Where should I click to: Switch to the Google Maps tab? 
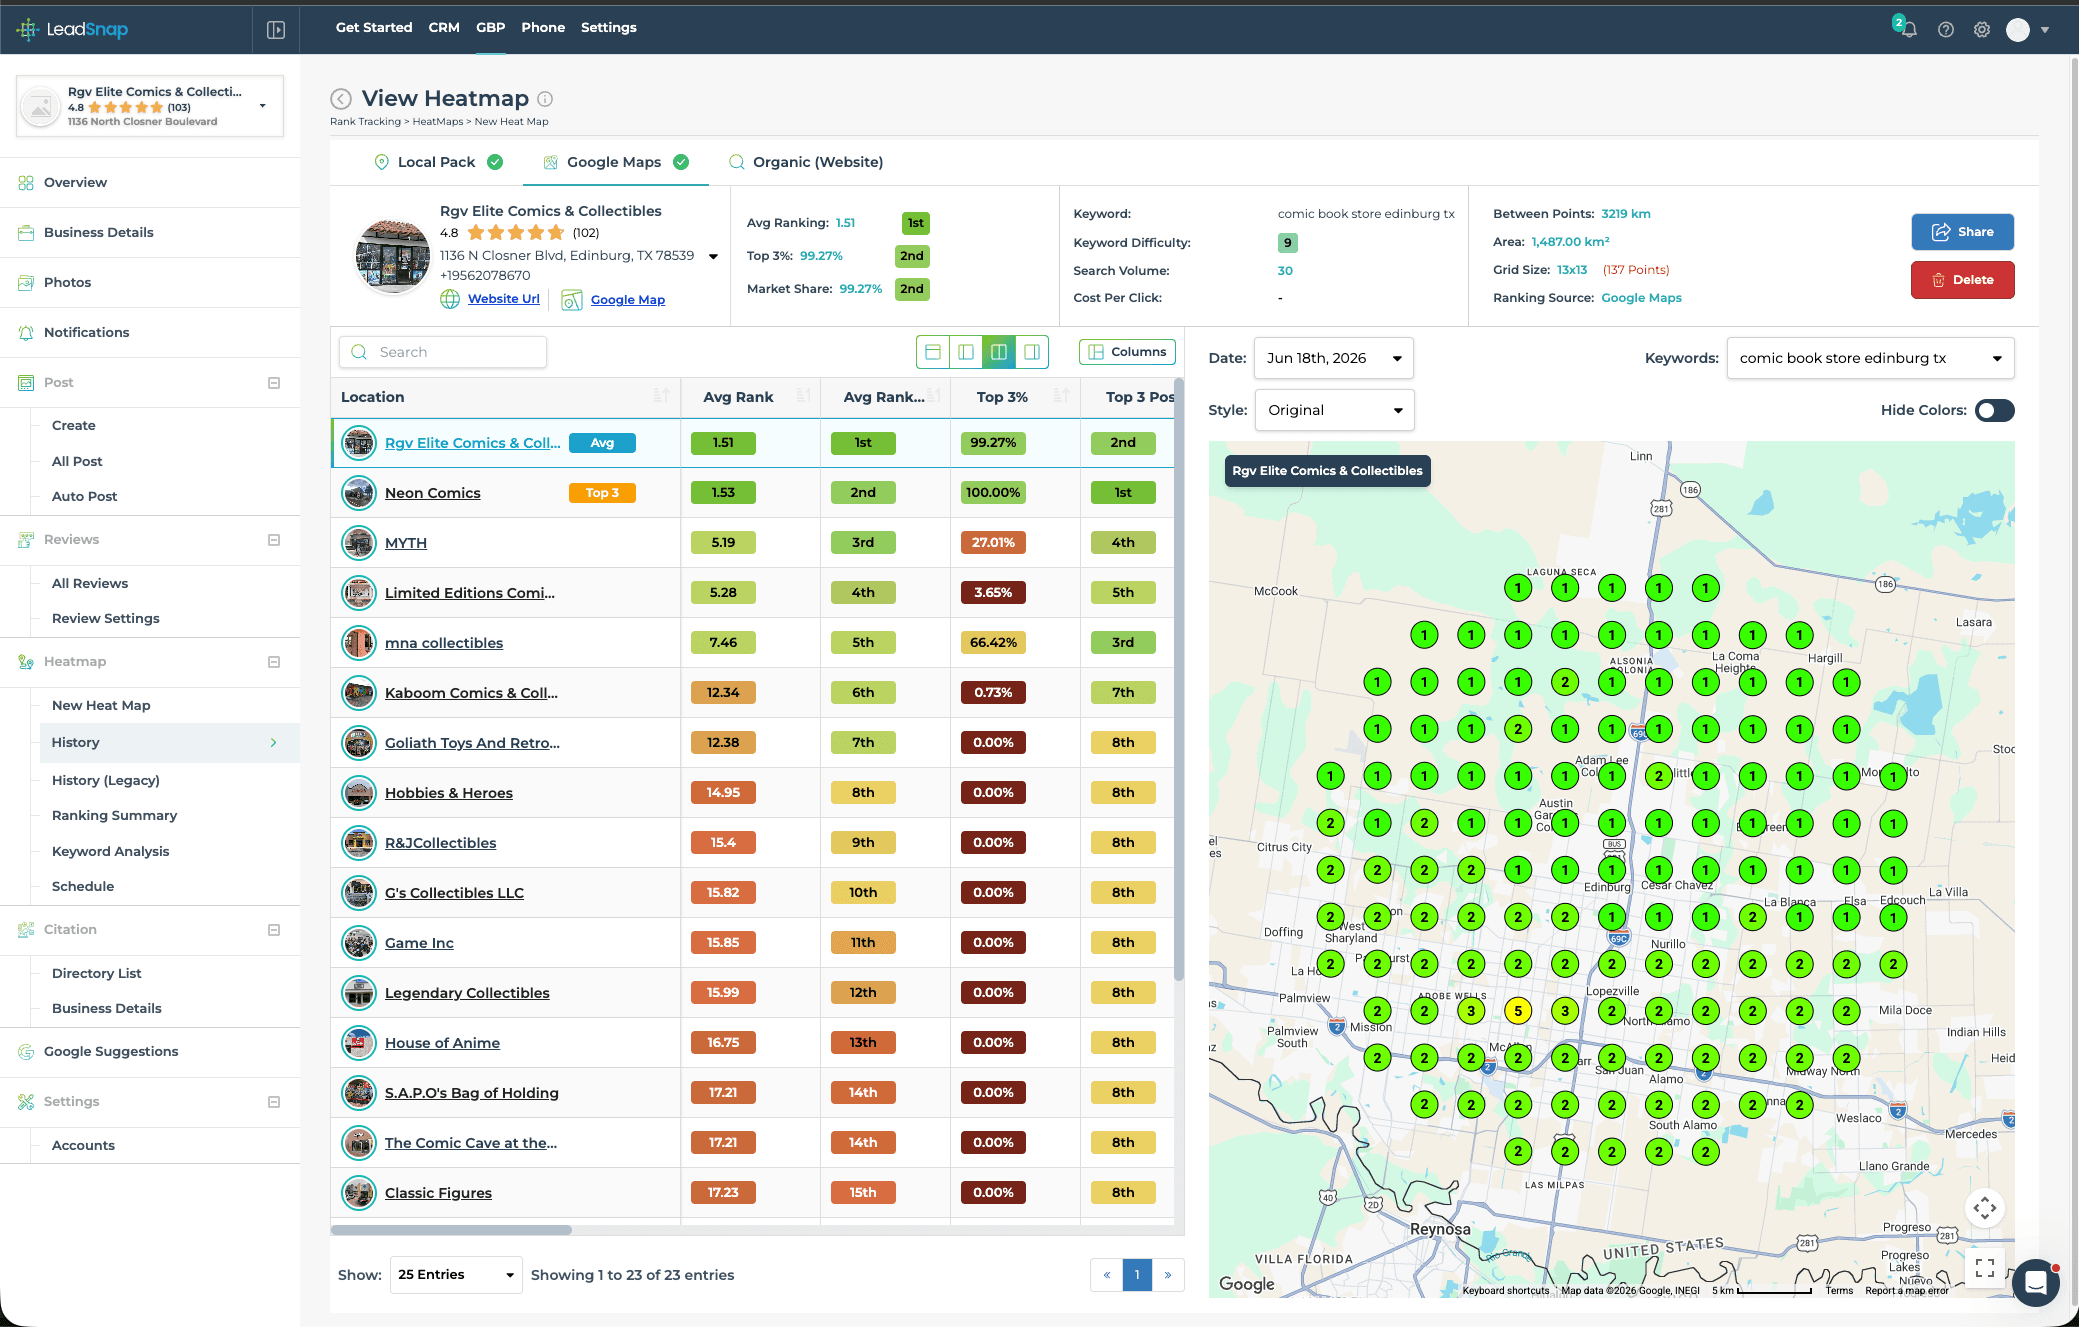pyautogui.click(x=615, y=162)
